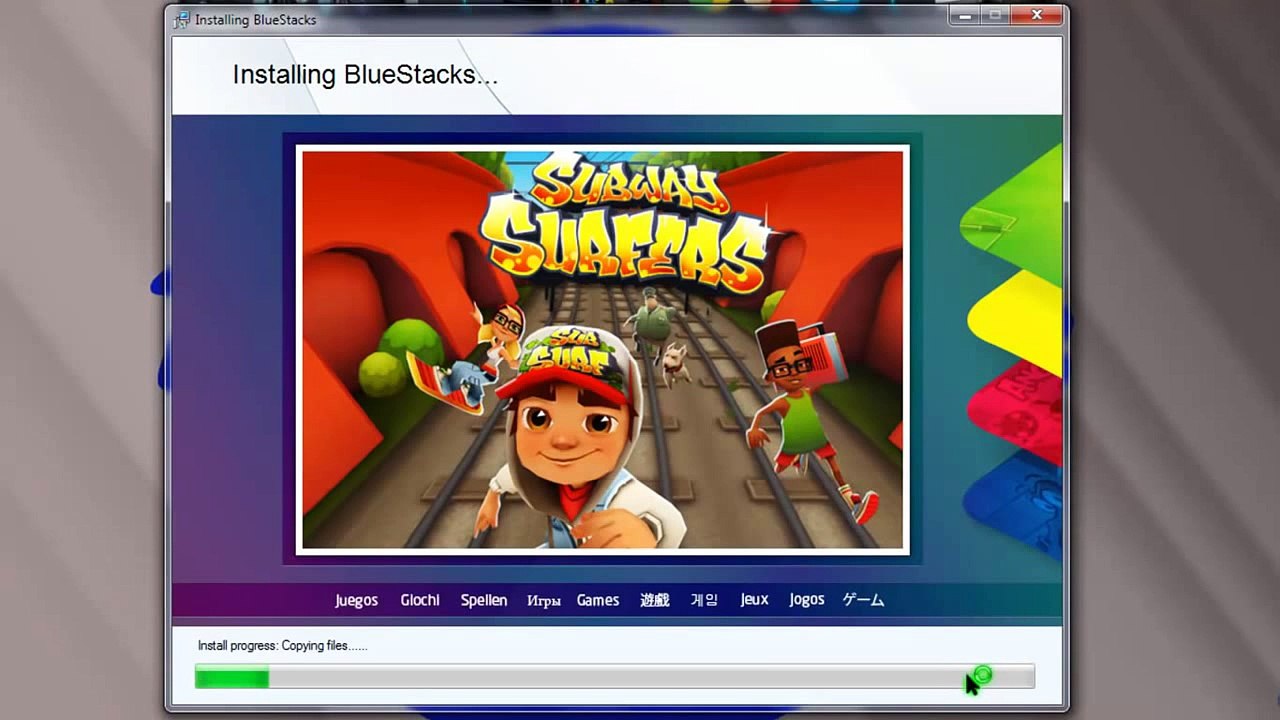The width and height of the screenshot is (1280, 720).
Task: Click the "Install progress: Copying files" text
Action: click(283, 646)
